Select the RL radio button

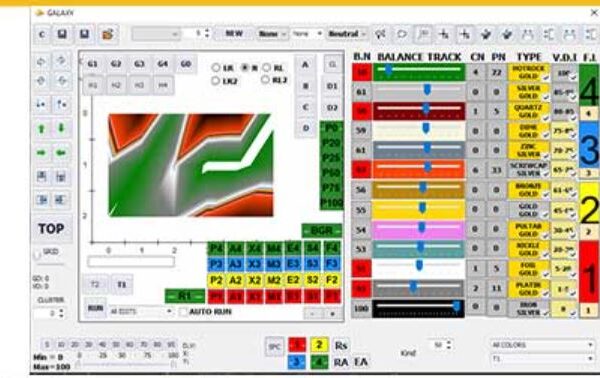coord(267,68)
